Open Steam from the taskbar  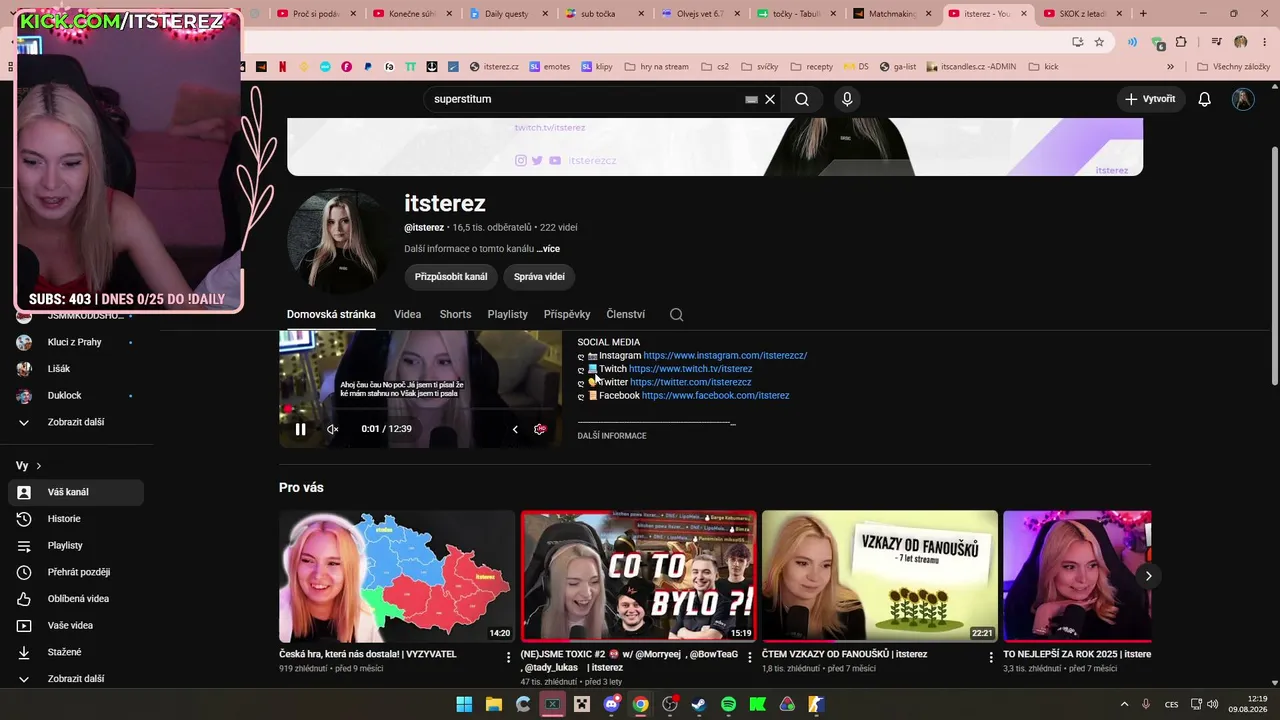[x=699, y=704]
